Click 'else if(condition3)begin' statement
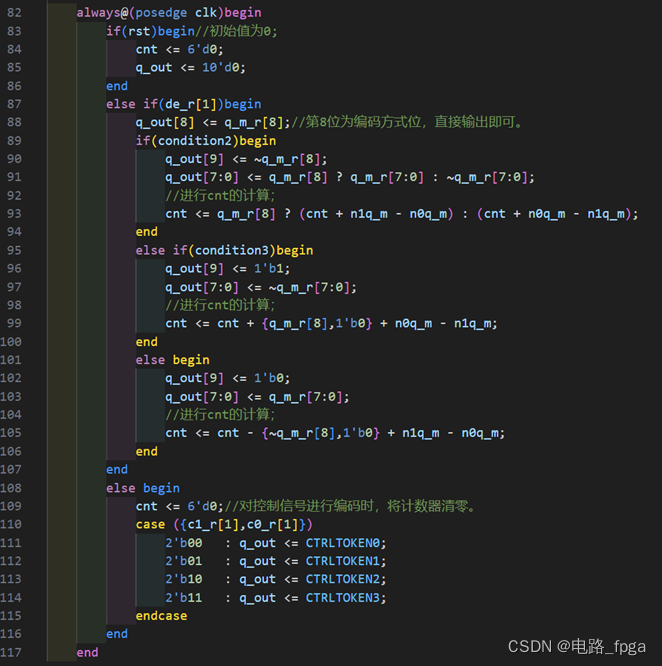Image resolution: width=662 pixels, height=666 pixels. (x=225, y=251)
